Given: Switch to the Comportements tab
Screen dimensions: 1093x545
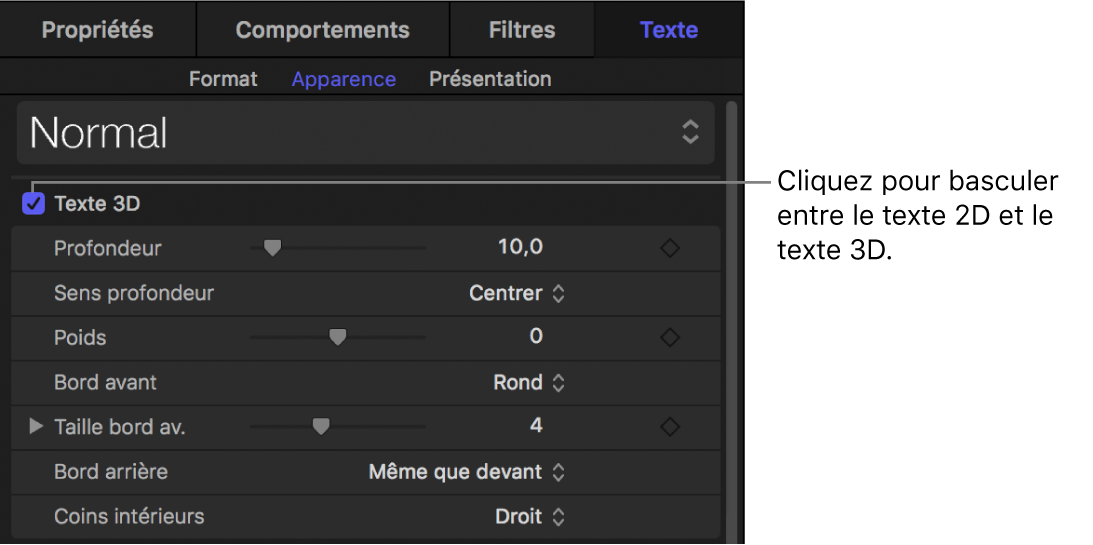Looking at the screenshot, I should point(322,30).
